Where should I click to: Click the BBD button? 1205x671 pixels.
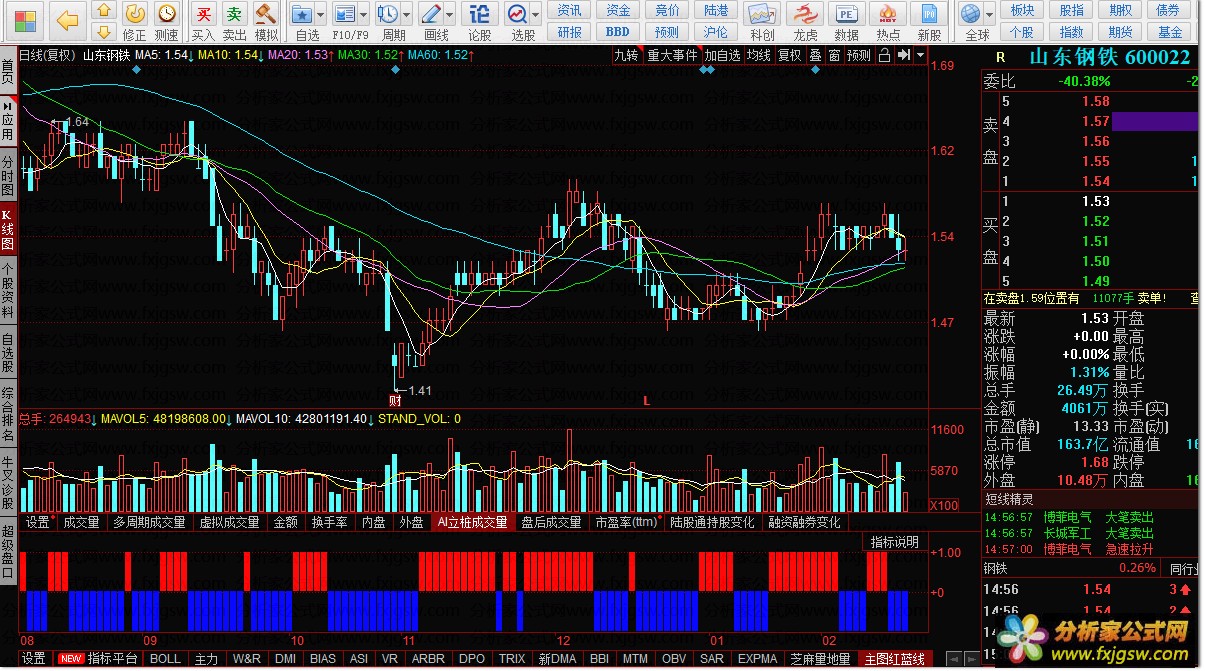619,32
